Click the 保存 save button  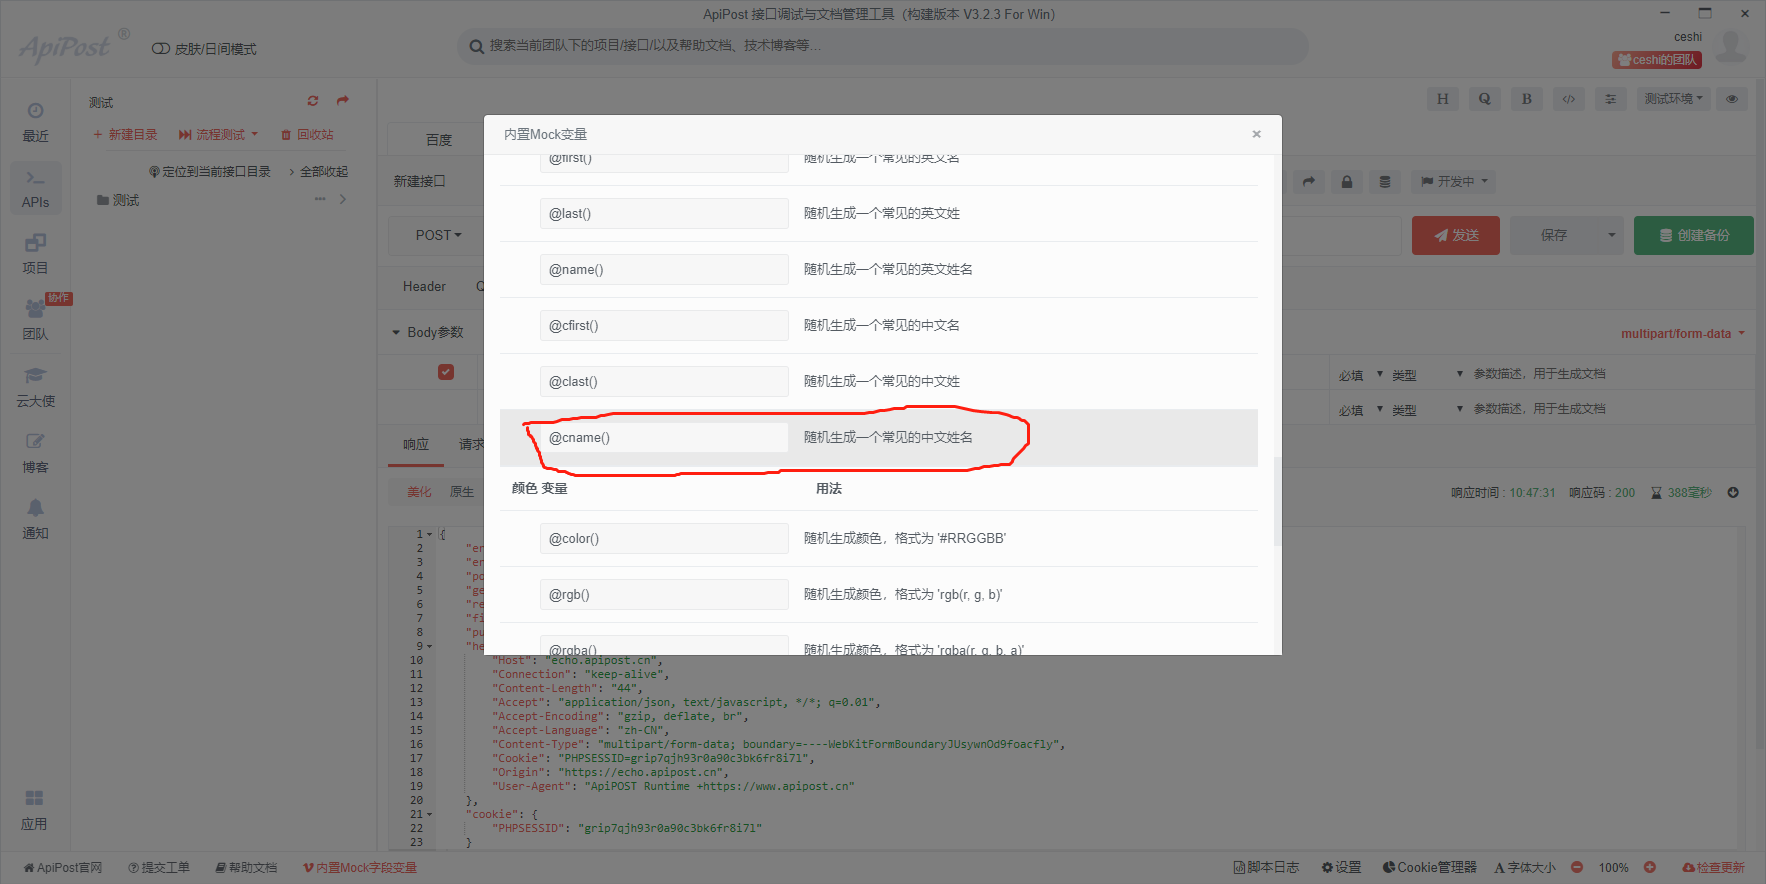click(x=1554, y=235)
